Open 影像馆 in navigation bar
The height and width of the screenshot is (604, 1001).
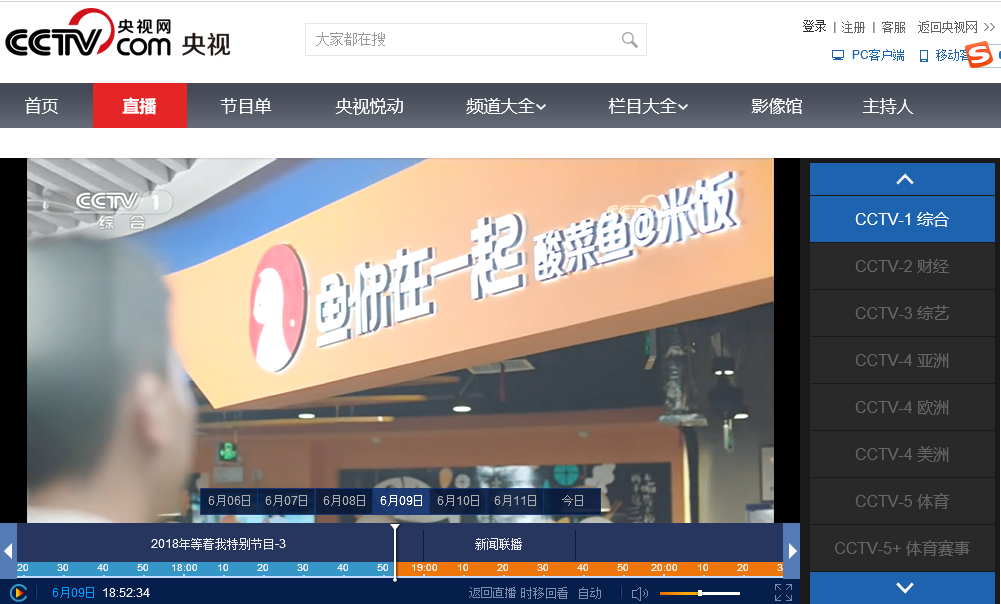(776, 105)
